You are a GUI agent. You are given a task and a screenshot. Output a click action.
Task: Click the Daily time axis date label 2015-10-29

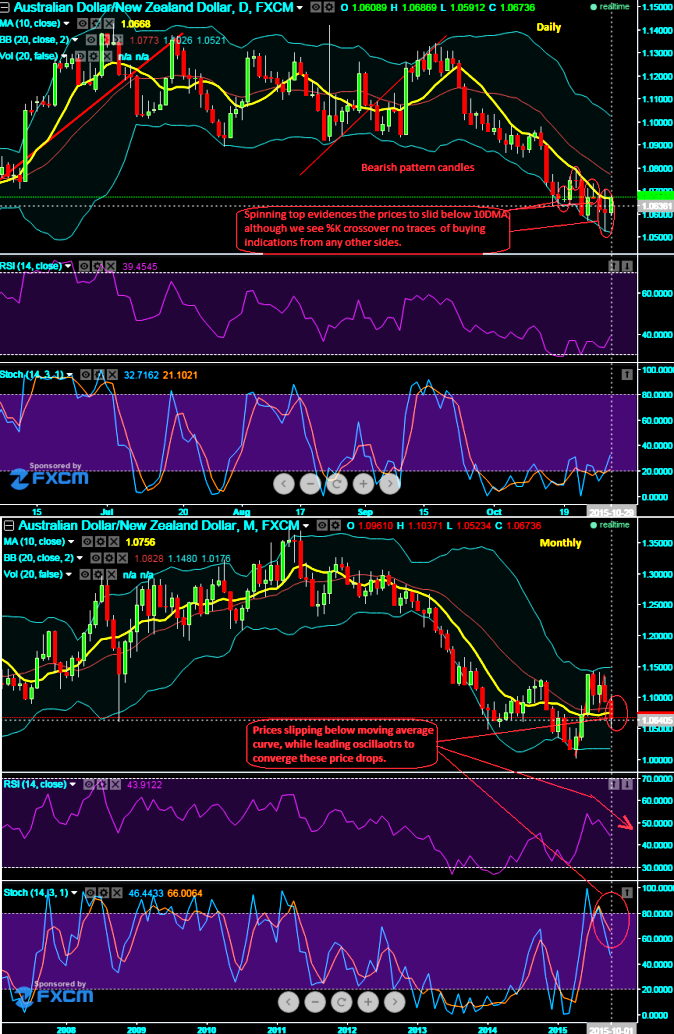(x=611, y=512)
